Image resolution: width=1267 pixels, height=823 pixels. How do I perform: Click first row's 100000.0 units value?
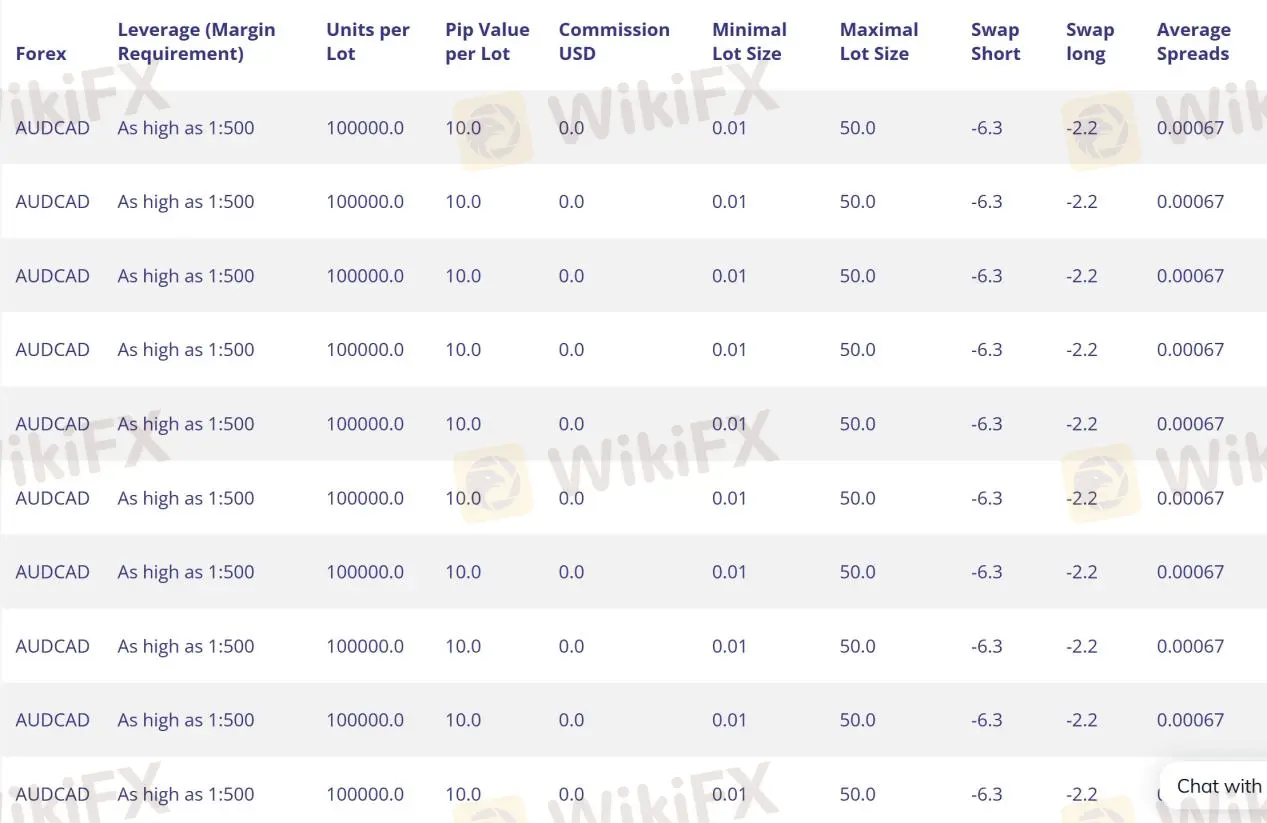pos(365,128)
